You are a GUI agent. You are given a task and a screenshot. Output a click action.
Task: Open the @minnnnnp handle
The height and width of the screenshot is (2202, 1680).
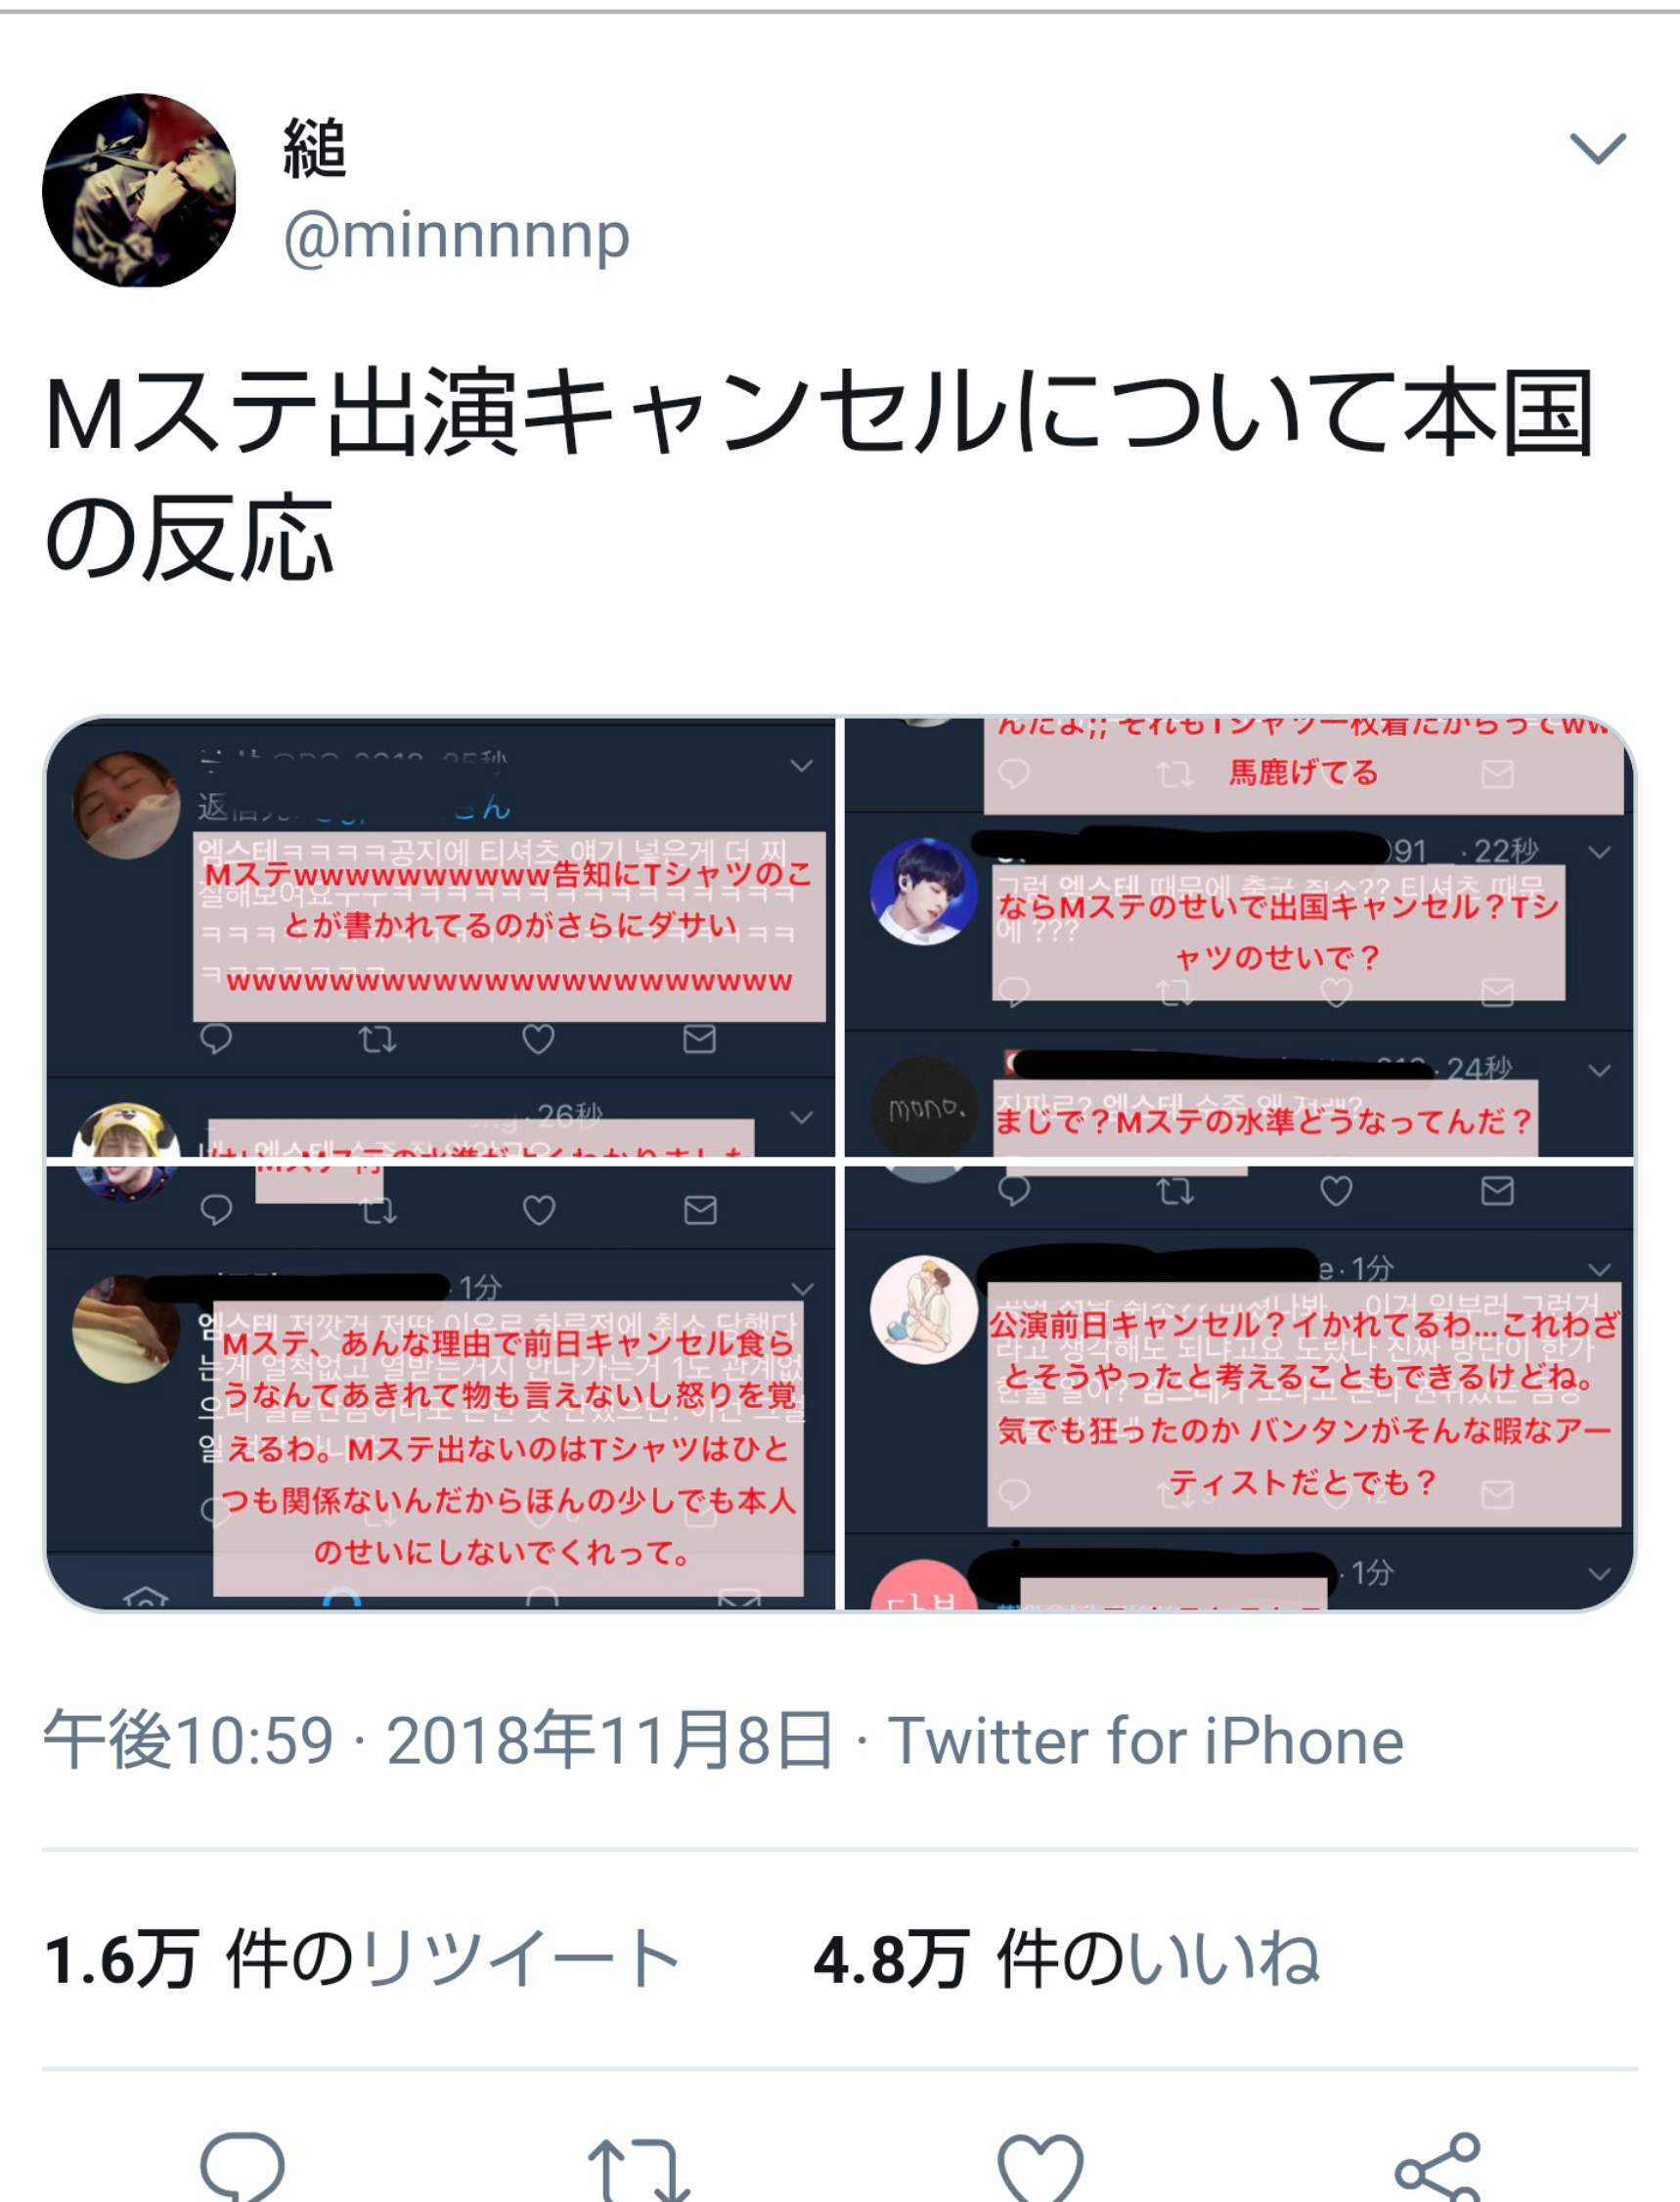(456, 237)
